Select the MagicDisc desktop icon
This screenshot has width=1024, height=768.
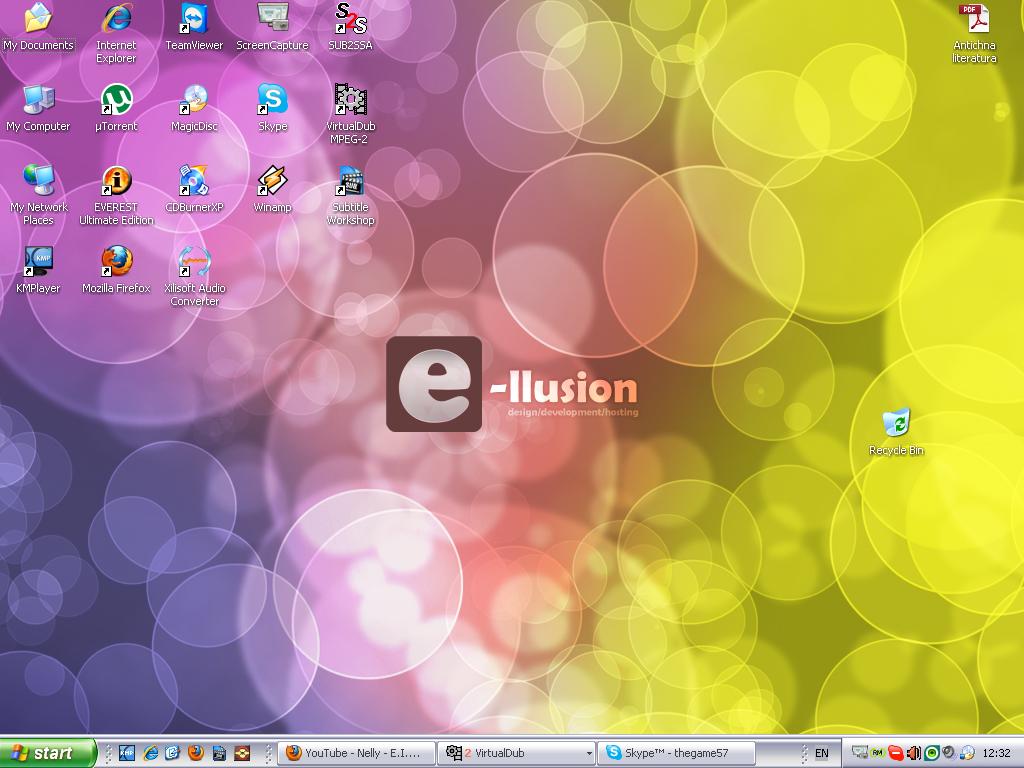tap(194, 100)
